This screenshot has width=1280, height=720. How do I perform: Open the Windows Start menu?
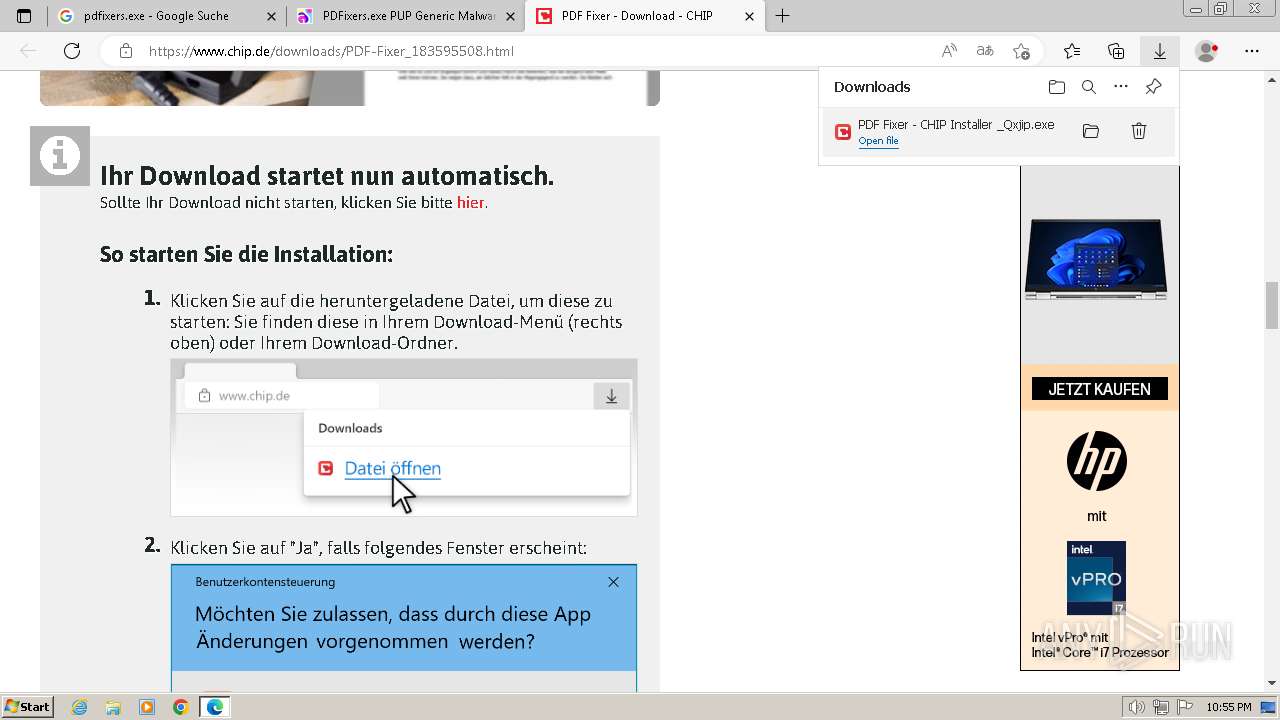(x=27, y=707)
